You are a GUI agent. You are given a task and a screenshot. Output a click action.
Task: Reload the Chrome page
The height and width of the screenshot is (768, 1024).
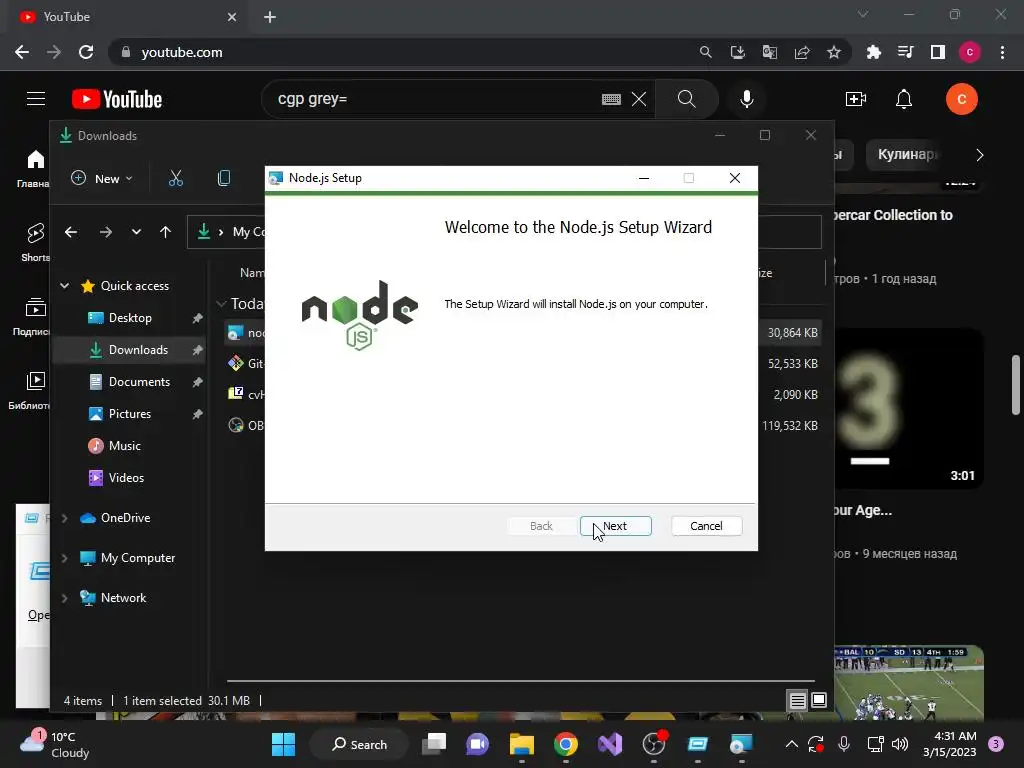pos(86,52)
